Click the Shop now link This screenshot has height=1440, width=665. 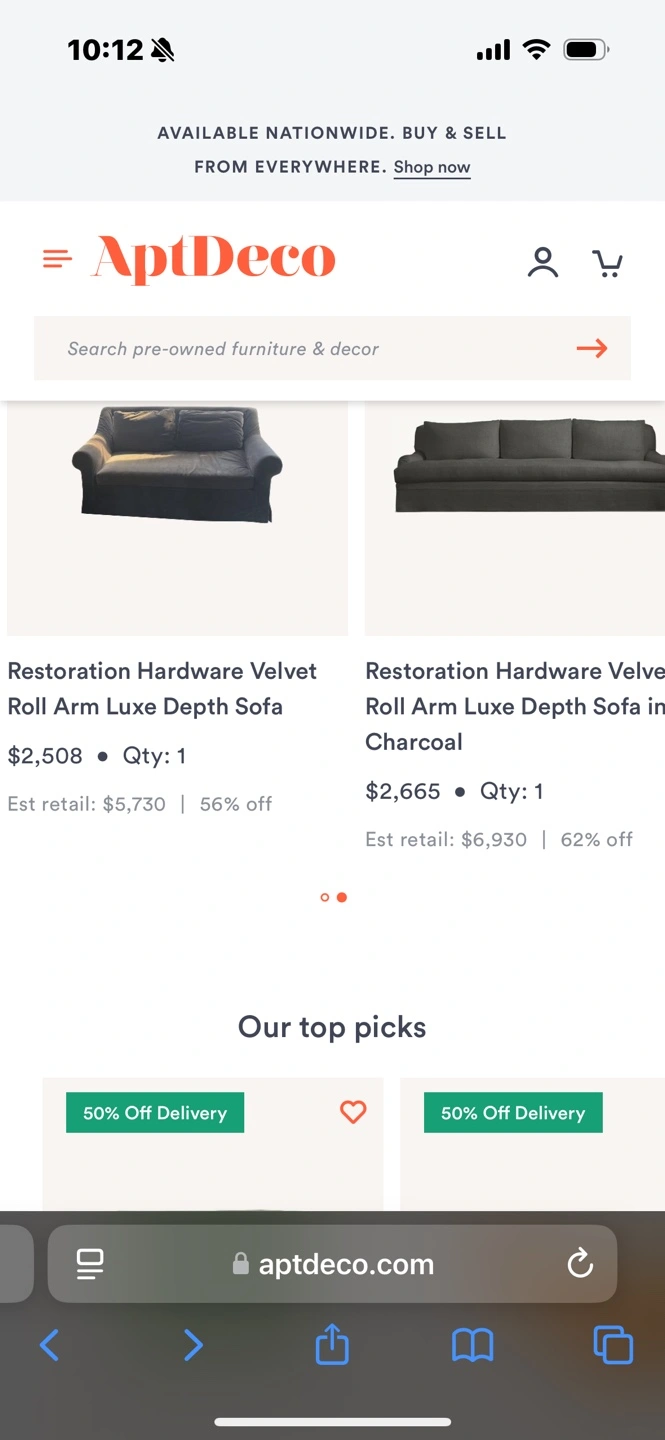click(432, 167)
